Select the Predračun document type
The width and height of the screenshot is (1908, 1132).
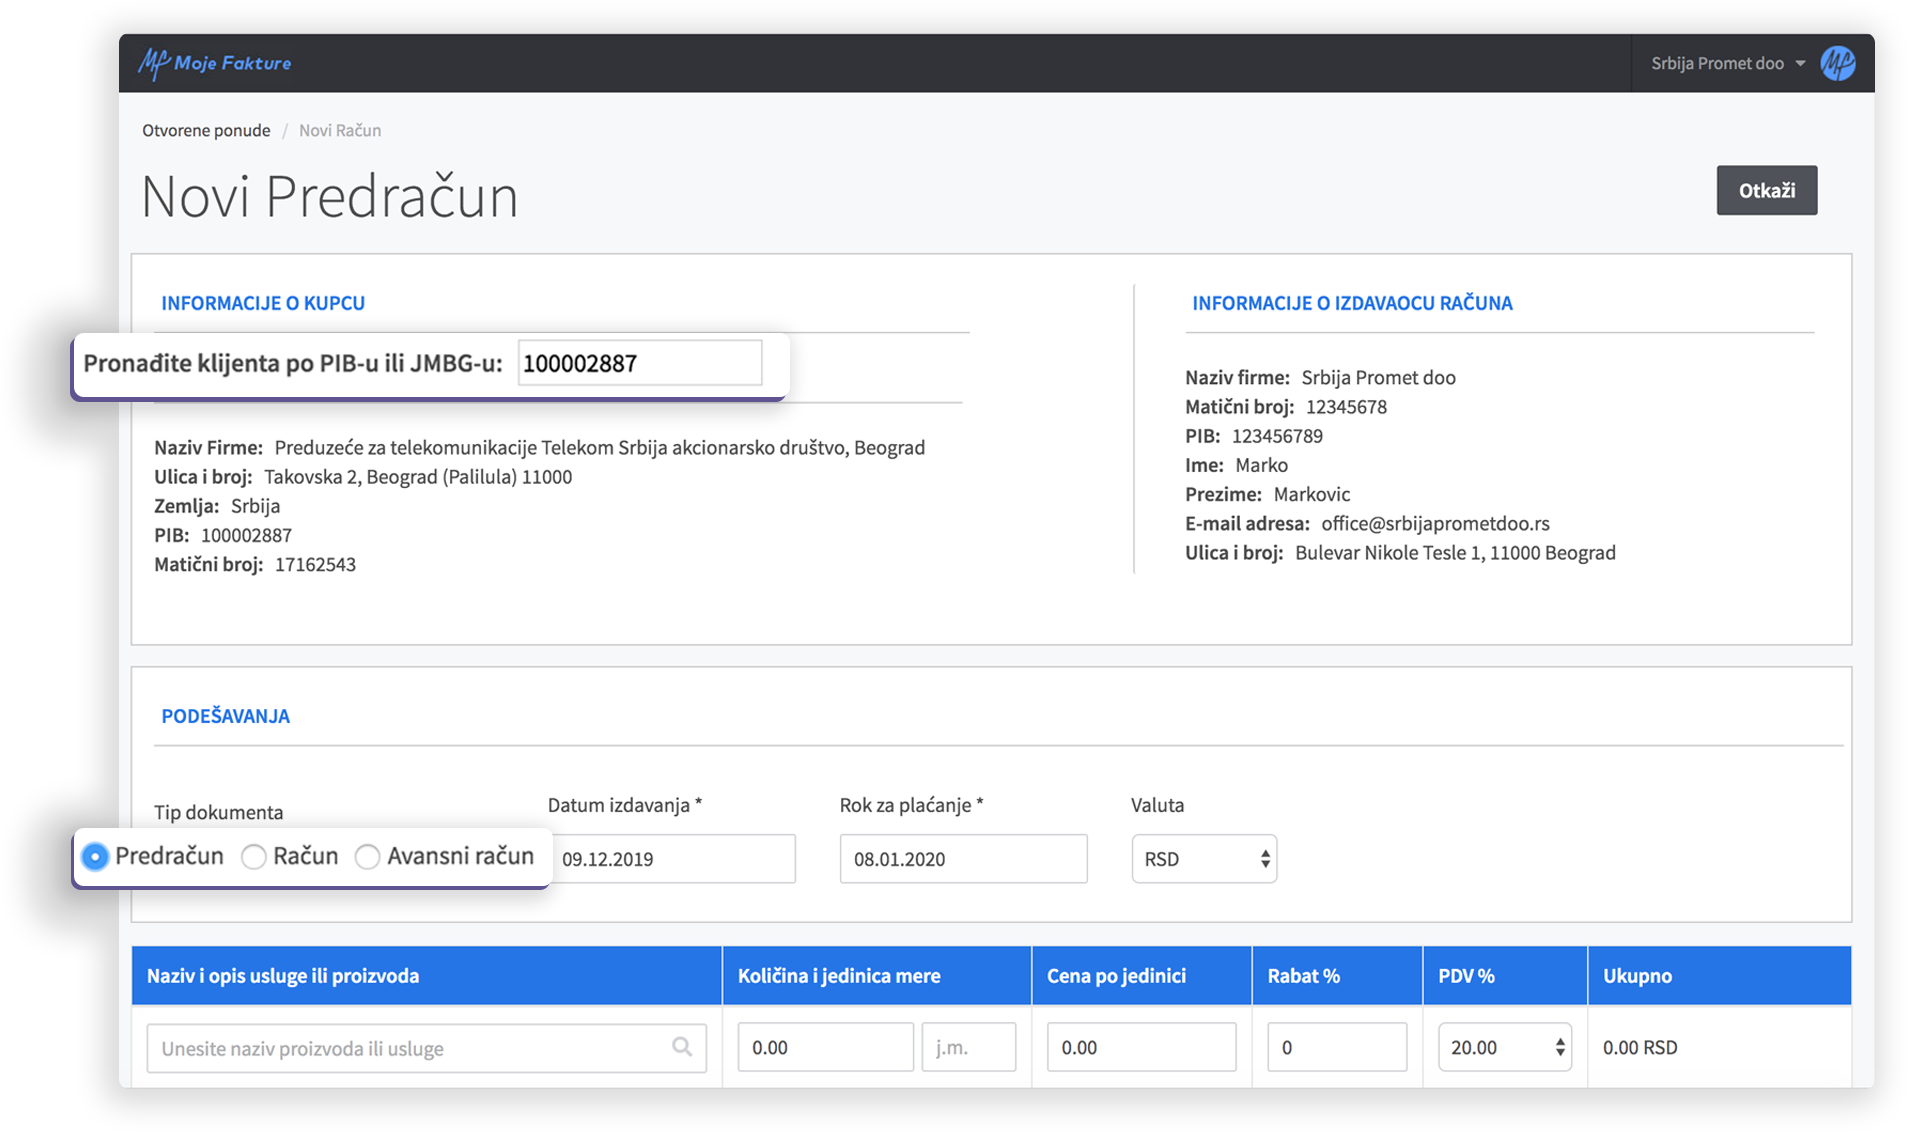[95, 857]
